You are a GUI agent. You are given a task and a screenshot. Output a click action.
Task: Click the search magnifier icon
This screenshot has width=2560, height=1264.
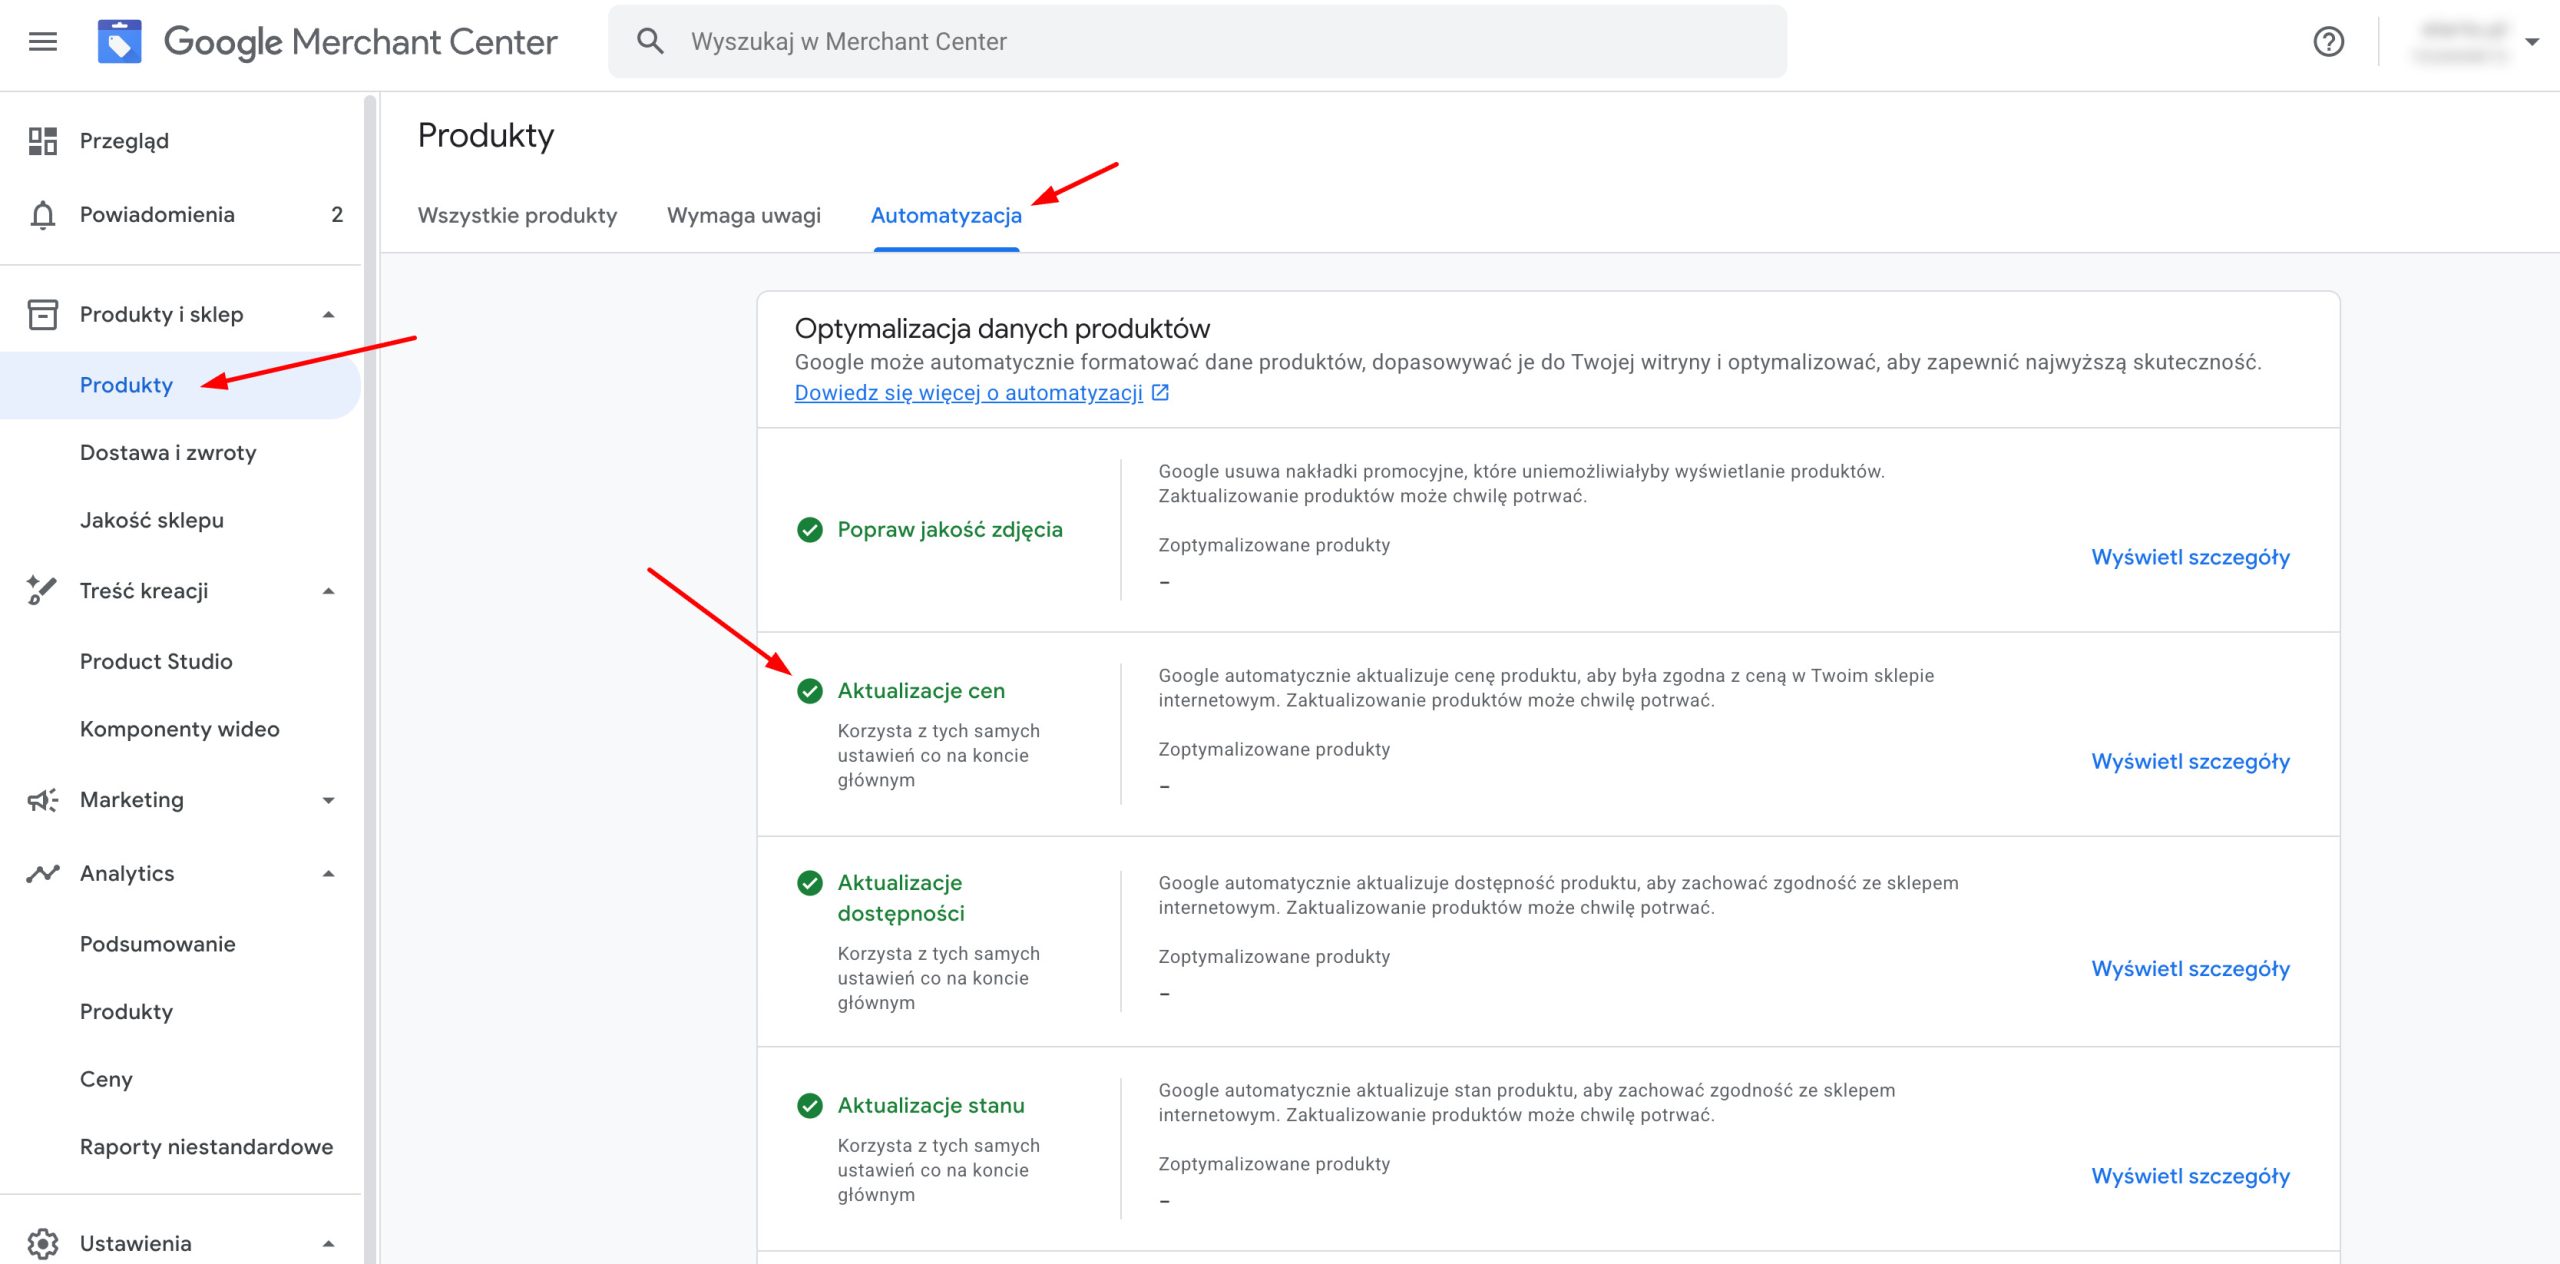(650, 41)
